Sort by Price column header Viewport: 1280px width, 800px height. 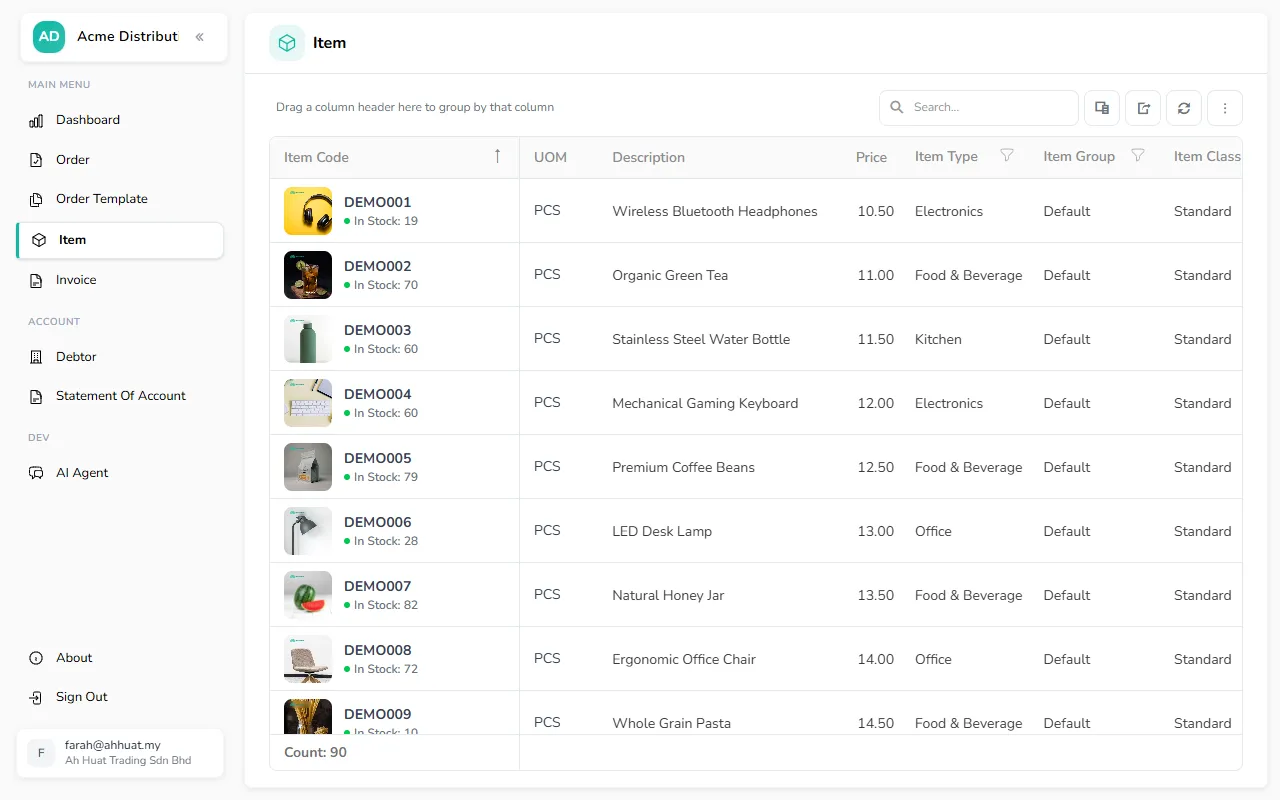(871, 157)
